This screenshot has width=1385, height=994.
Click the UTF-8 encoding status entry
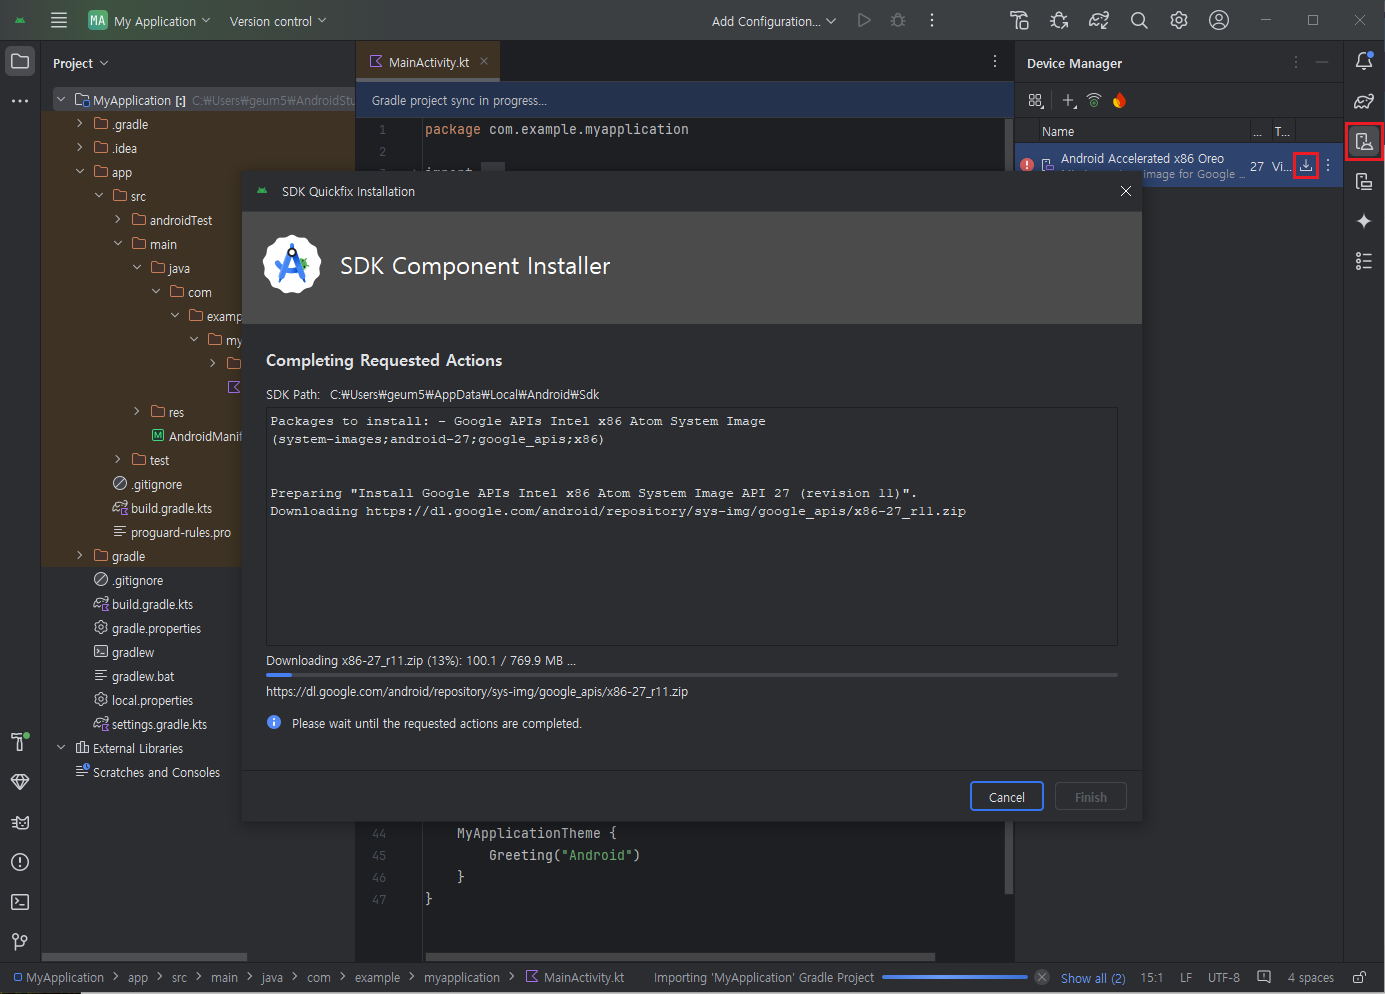coord(1224,978)
